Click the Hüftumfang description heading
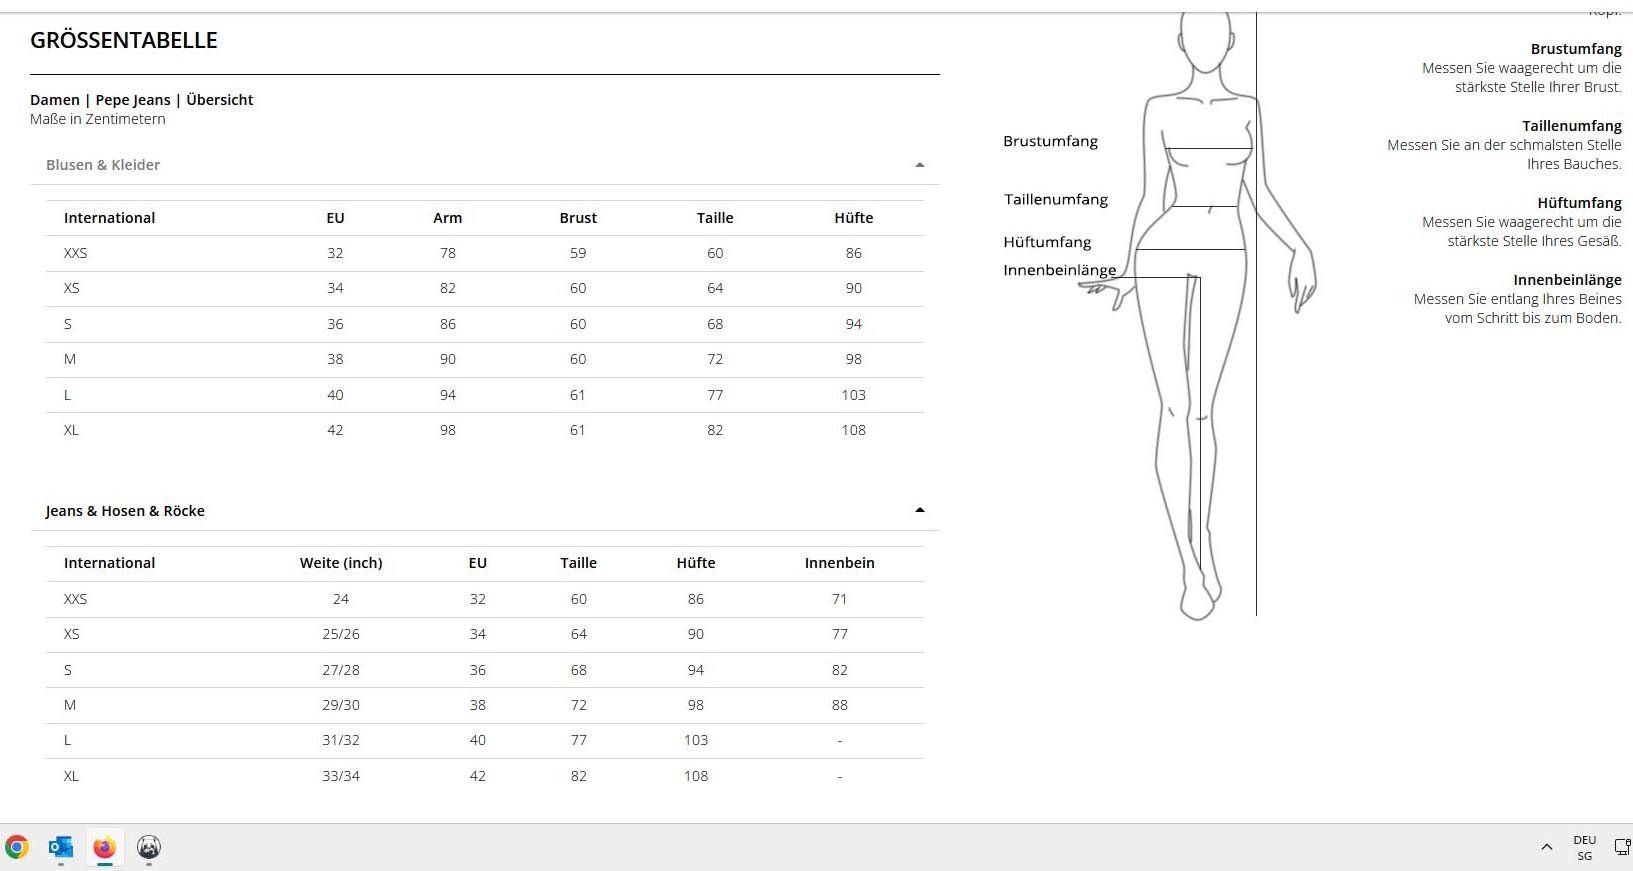The image size is (1633, 871). (x=1580, y=203)
